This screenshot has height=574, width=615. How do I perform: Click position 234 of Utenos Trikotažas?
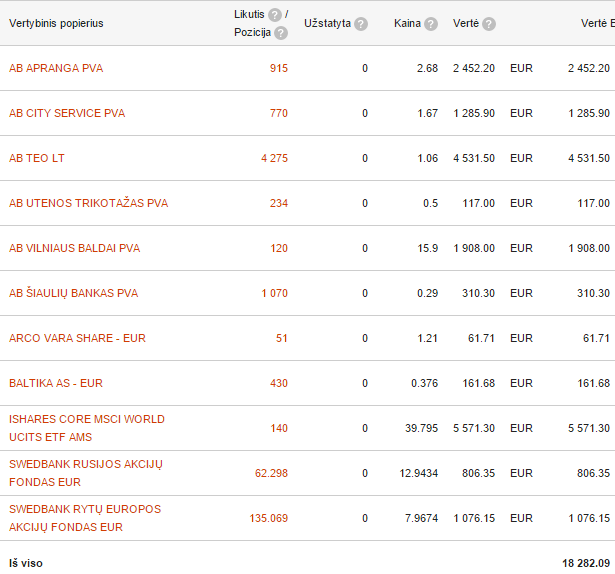[x=279, y=203]
